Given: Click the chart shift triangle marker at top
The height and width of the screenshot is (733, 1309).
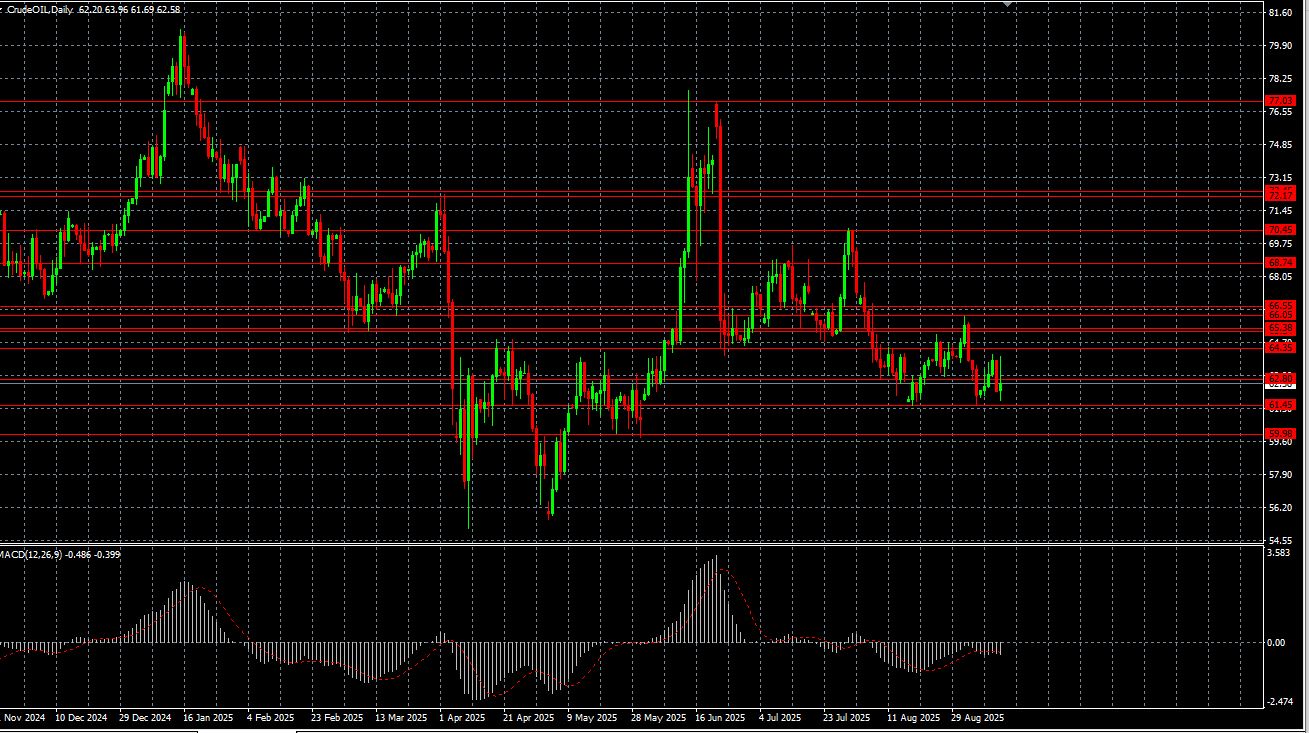Looking at the screenshot, I should pyautogui.click(x=1010, y=5).
